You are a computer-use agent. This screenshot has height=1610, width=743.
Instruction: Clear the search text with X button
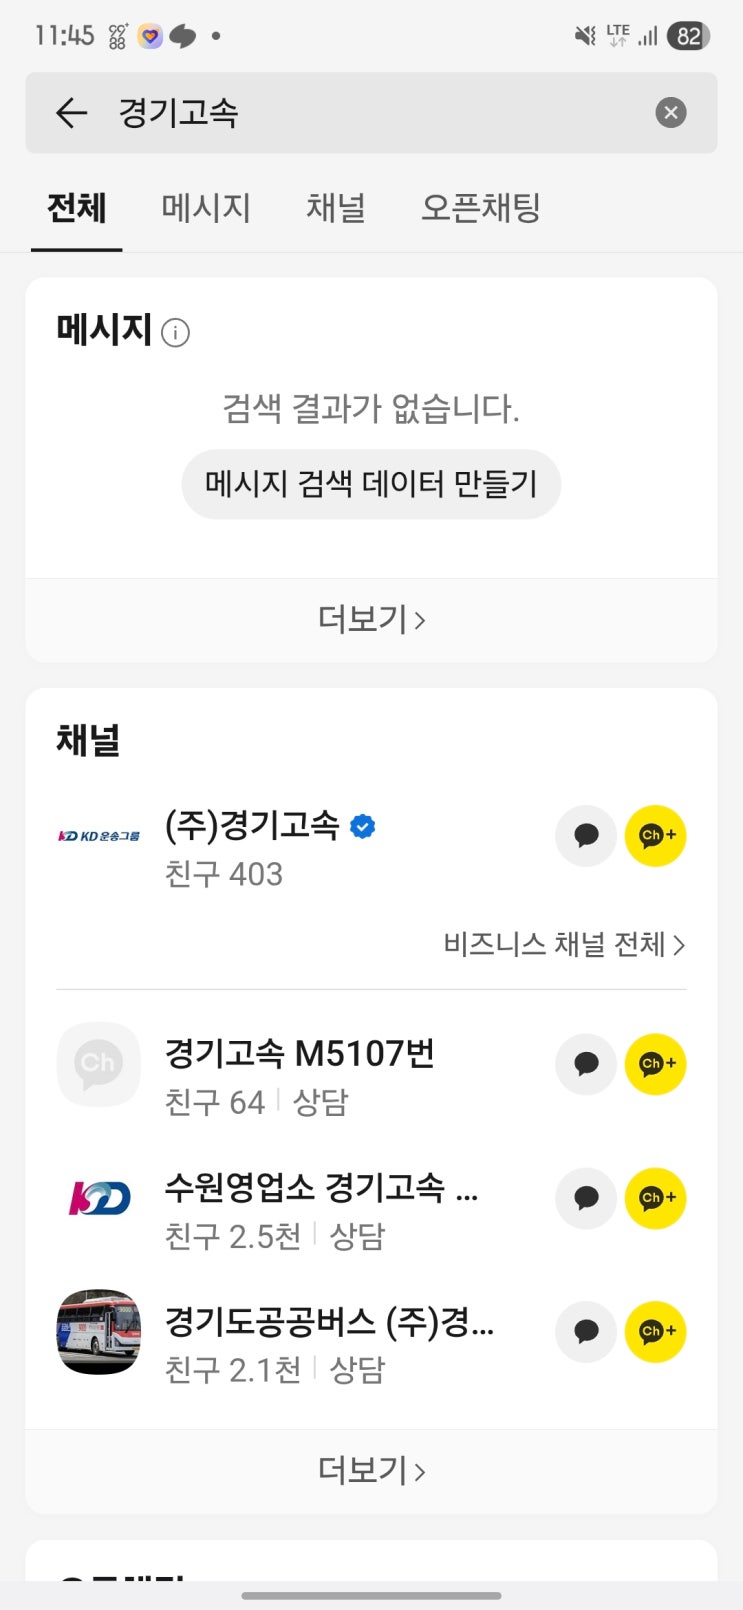[x=670, y=113]
